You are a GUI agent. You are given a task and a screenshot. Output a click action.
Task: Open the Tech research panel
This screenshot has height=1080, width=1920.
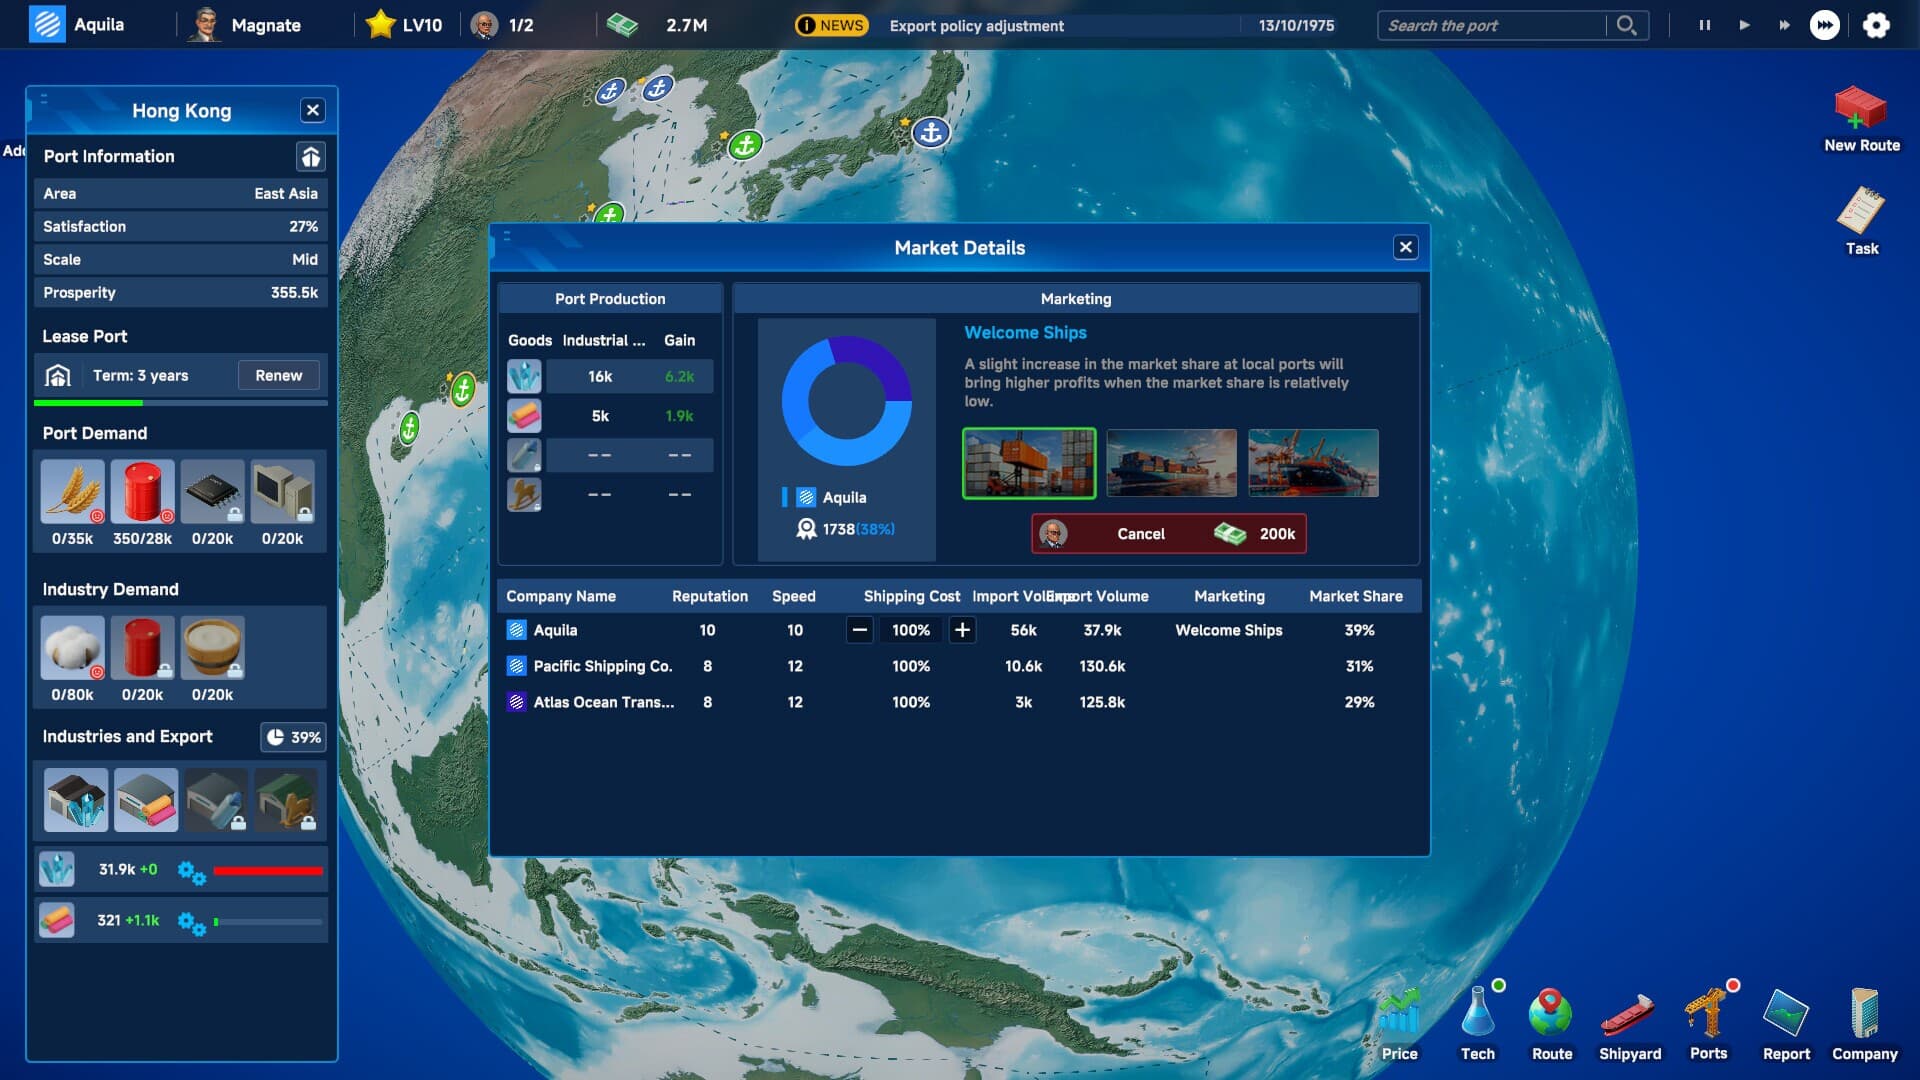pyautogui.click(x=1477, y=1020)
